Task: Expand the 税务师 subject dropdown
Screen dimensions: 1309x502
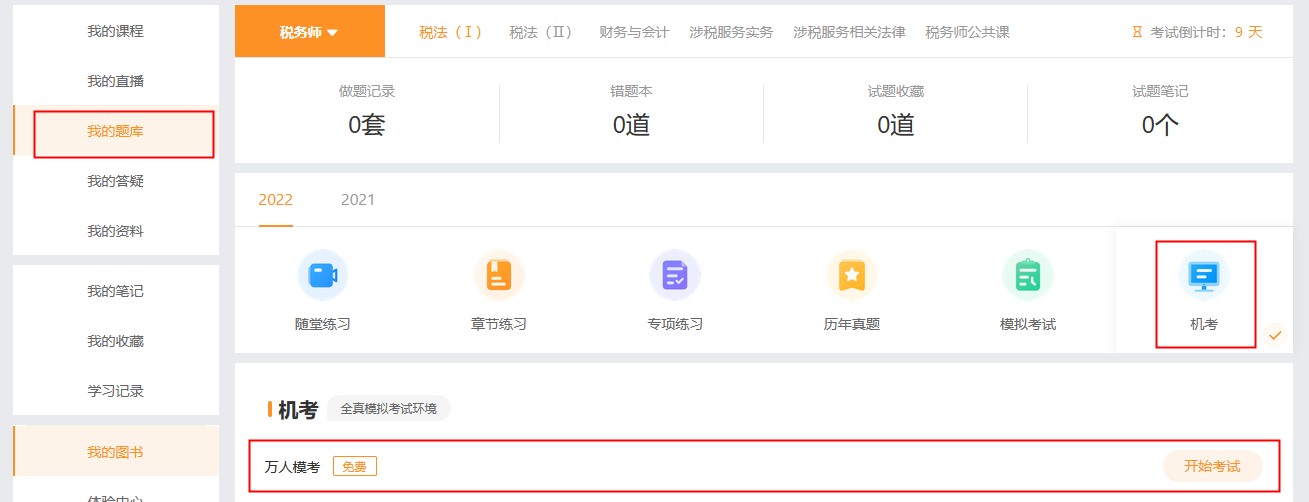Action: click(309, 32)
